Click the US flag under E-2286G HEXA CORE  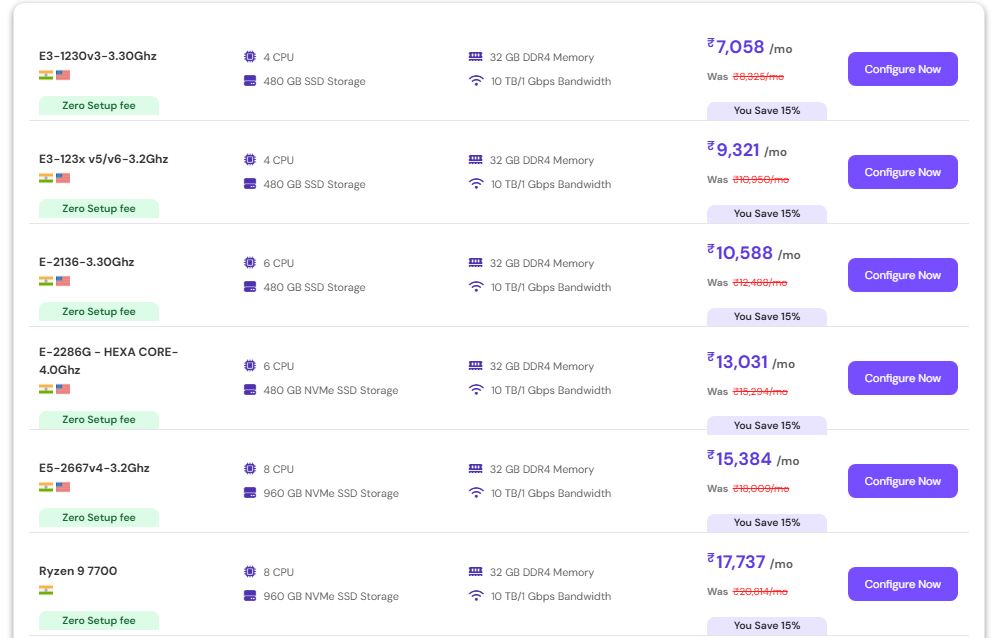(x=63, y=389)
